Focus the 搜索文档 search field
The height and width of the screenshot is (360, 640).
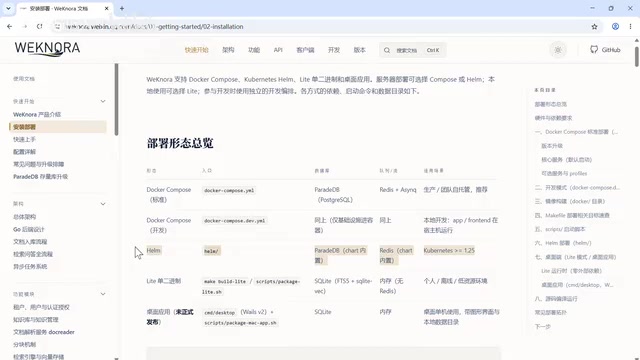pos(412,50)
